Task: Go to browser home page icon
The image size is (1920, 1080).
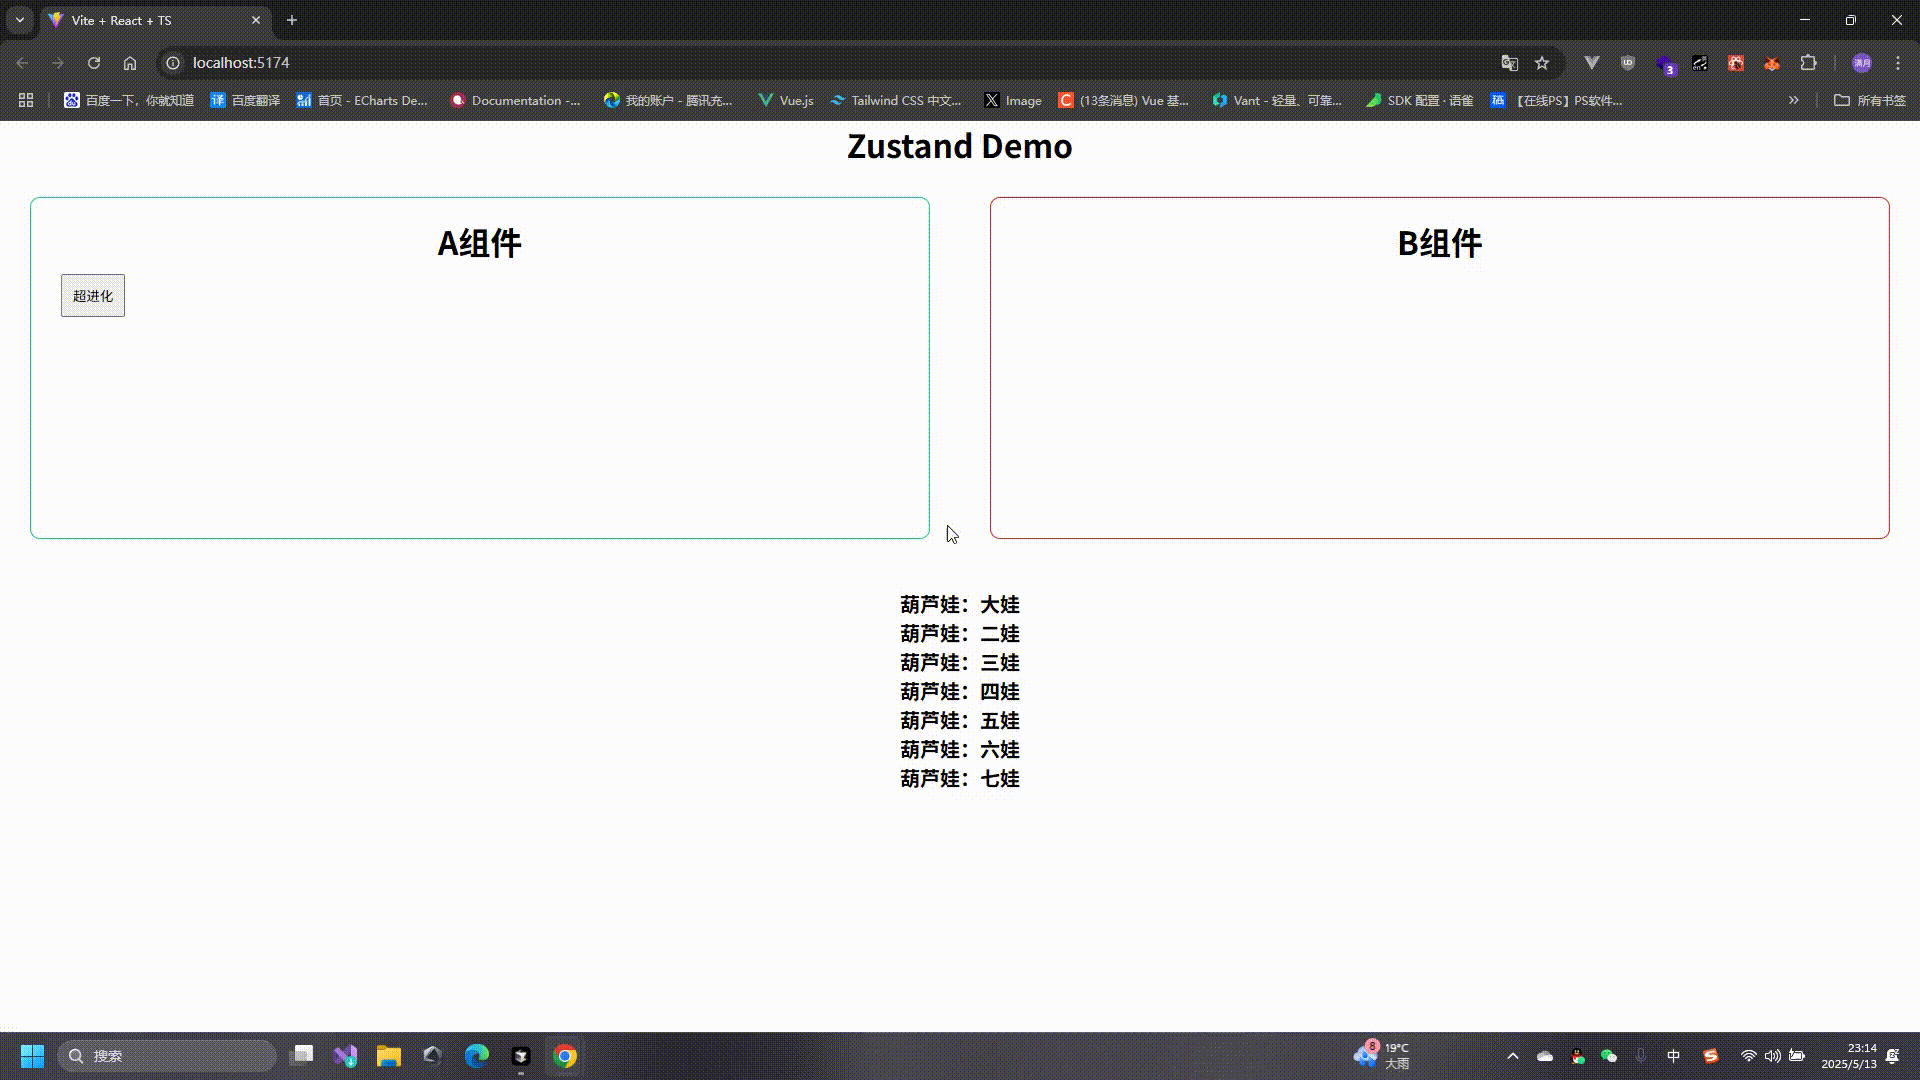Action: click(130, 63)
